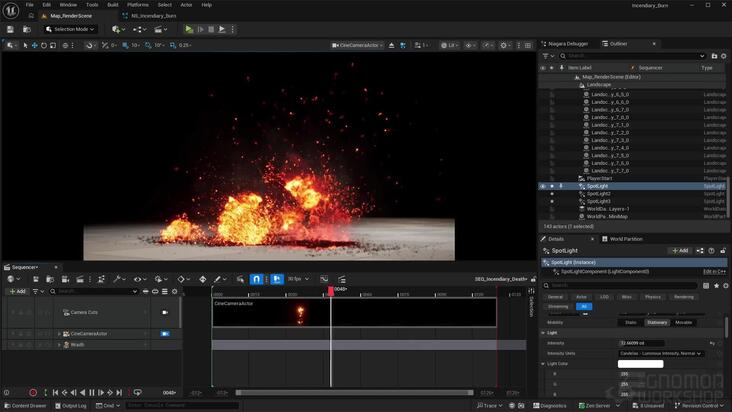This screenshot has height=412, width=732.
Task: Open Details panel settings gear
Action: (x=725, y=285)
